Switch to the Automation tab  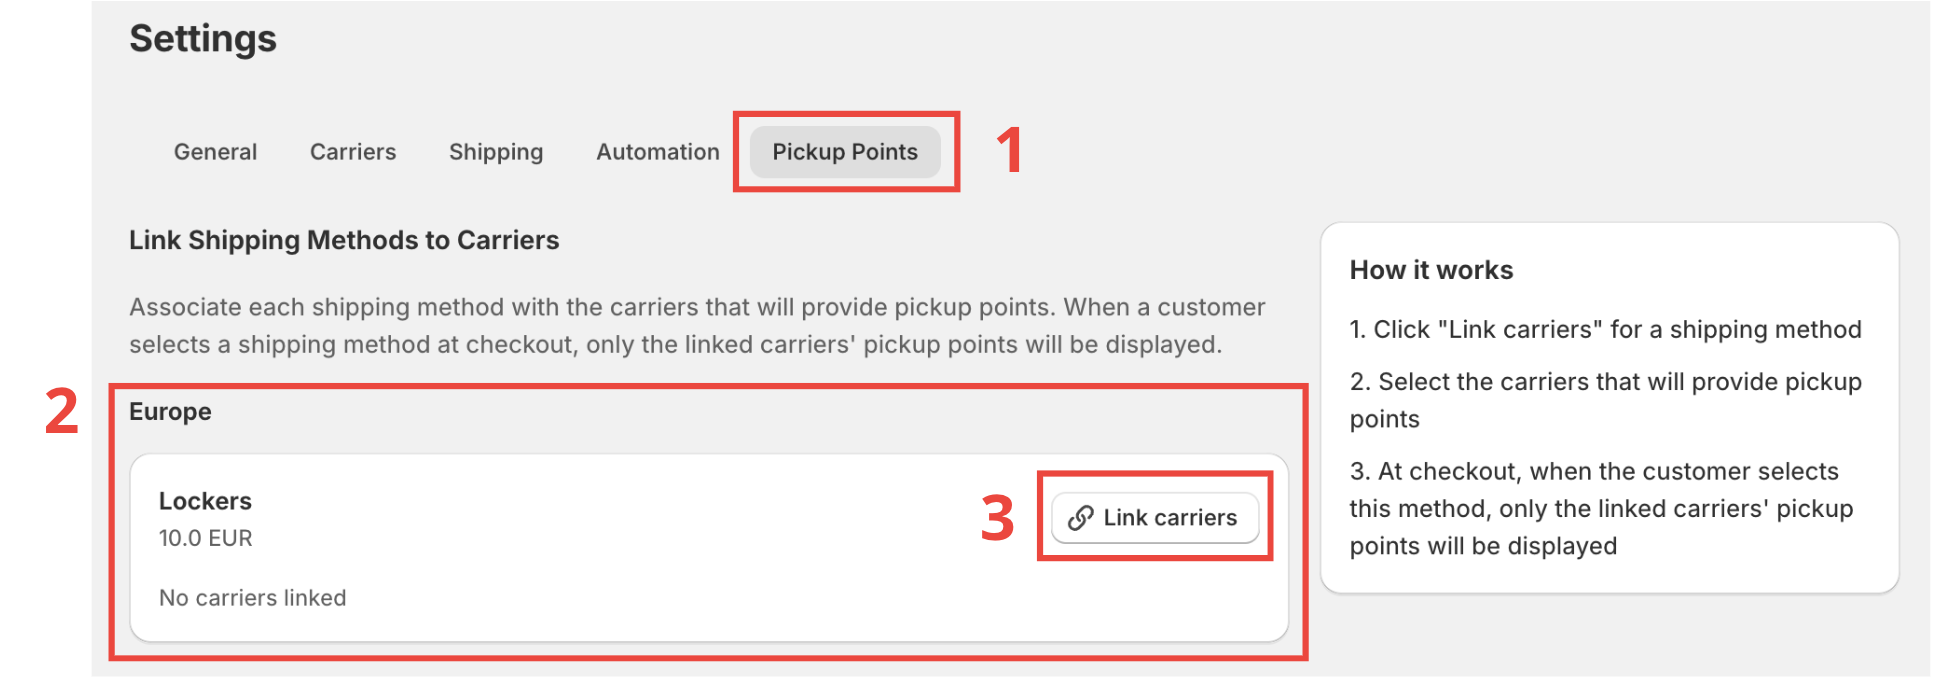(x=657, y=152)
